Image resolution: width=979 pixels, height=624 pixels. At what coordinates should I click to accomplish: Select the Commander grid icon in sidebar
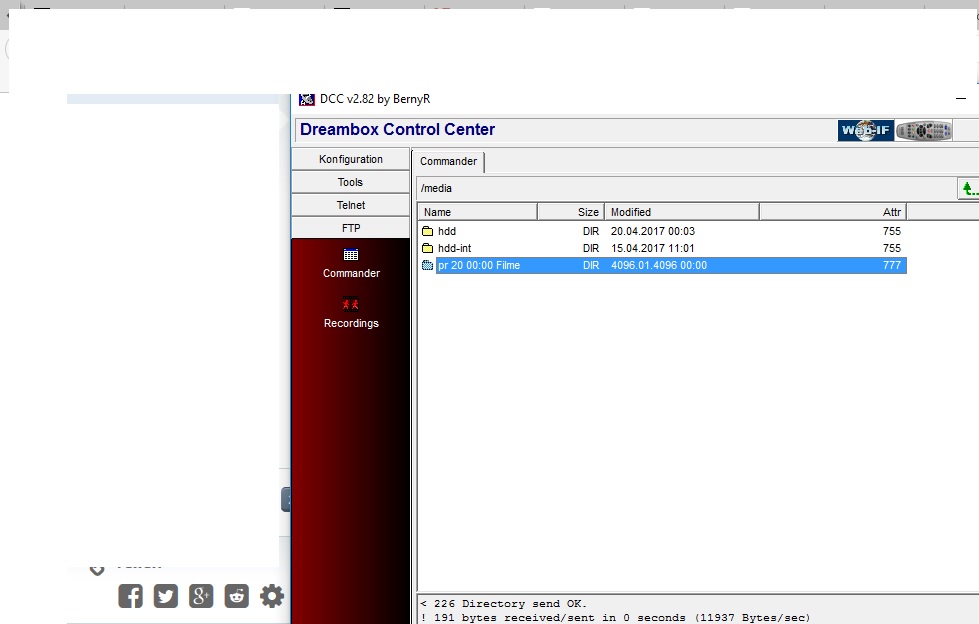[x=351, y=255]
